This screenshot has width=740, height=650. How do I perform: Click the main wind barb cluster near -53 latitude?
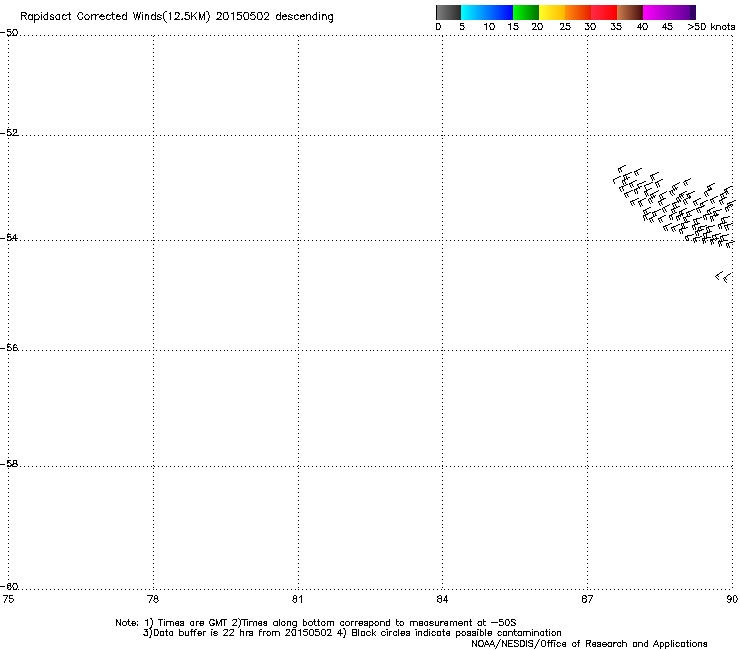pos(675,207)
